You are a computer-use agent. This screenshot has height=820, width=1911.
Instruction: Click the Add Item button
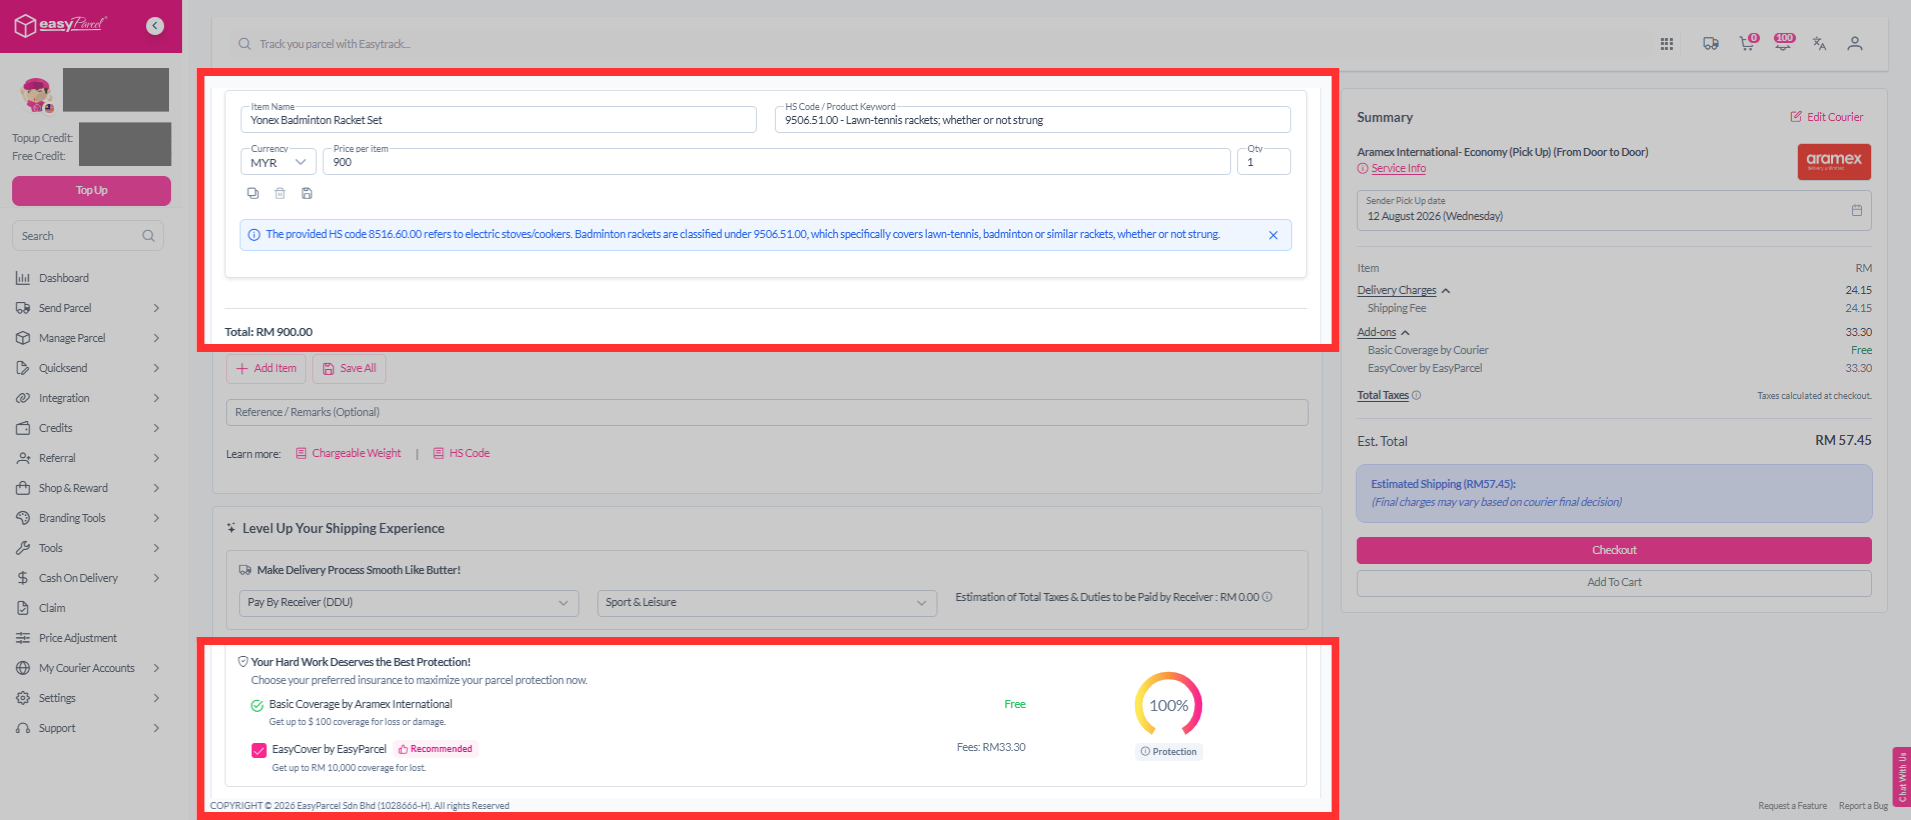coord(266,369)
